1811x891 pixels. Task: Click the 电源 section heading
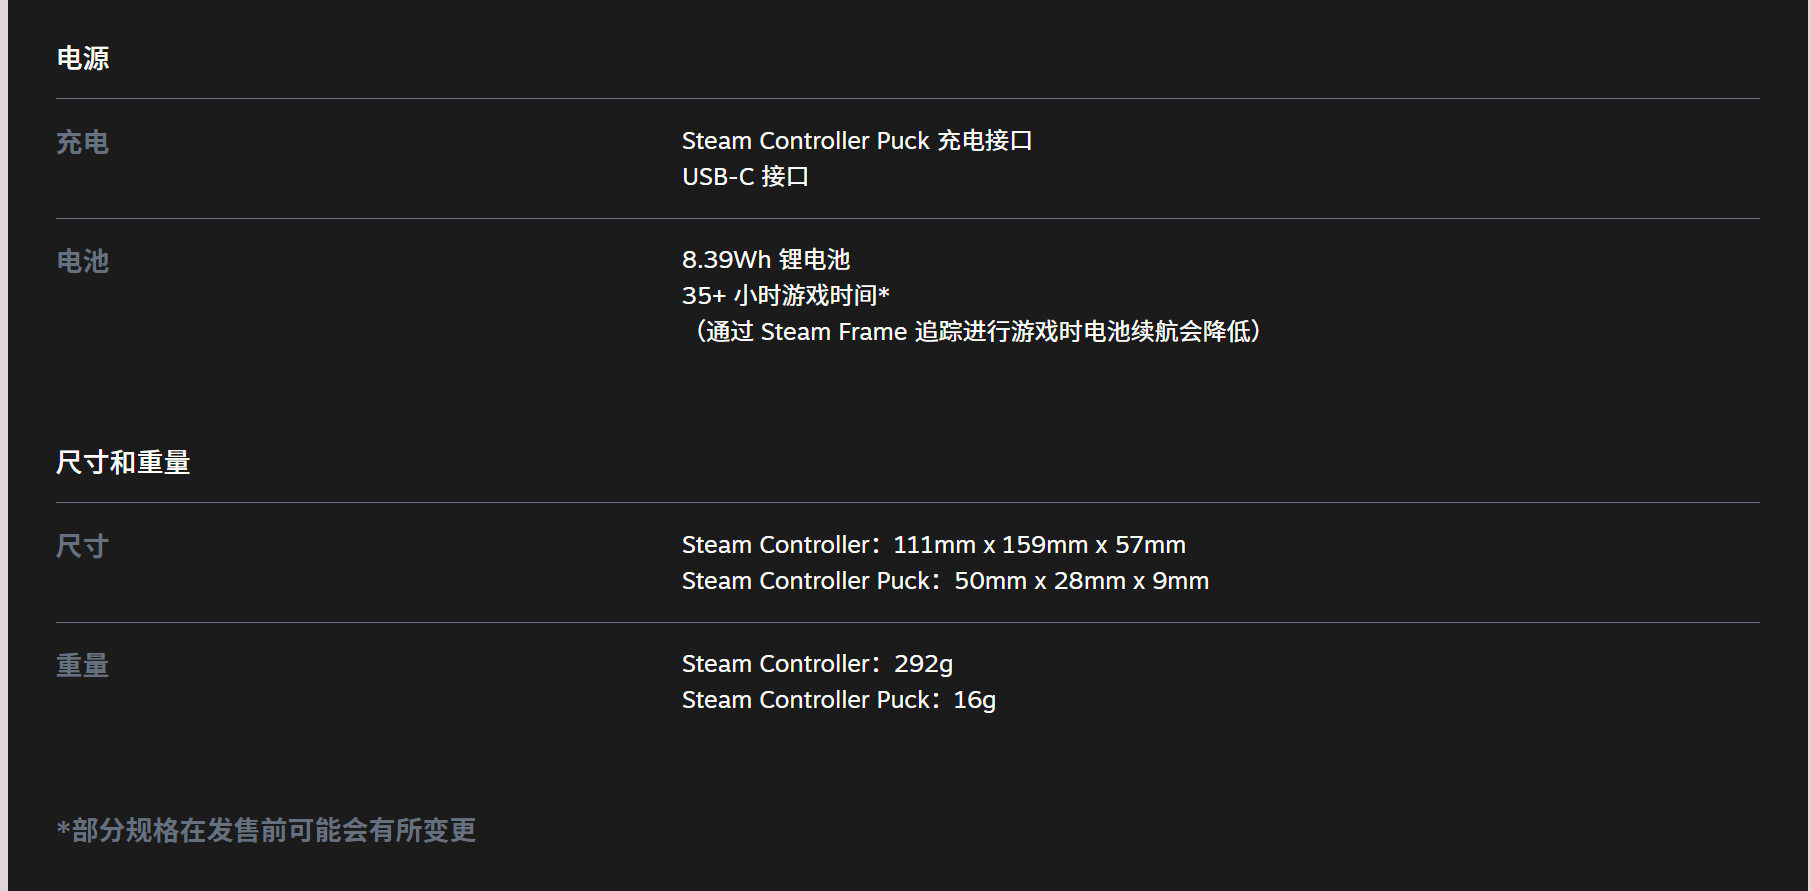coord(83,58)
